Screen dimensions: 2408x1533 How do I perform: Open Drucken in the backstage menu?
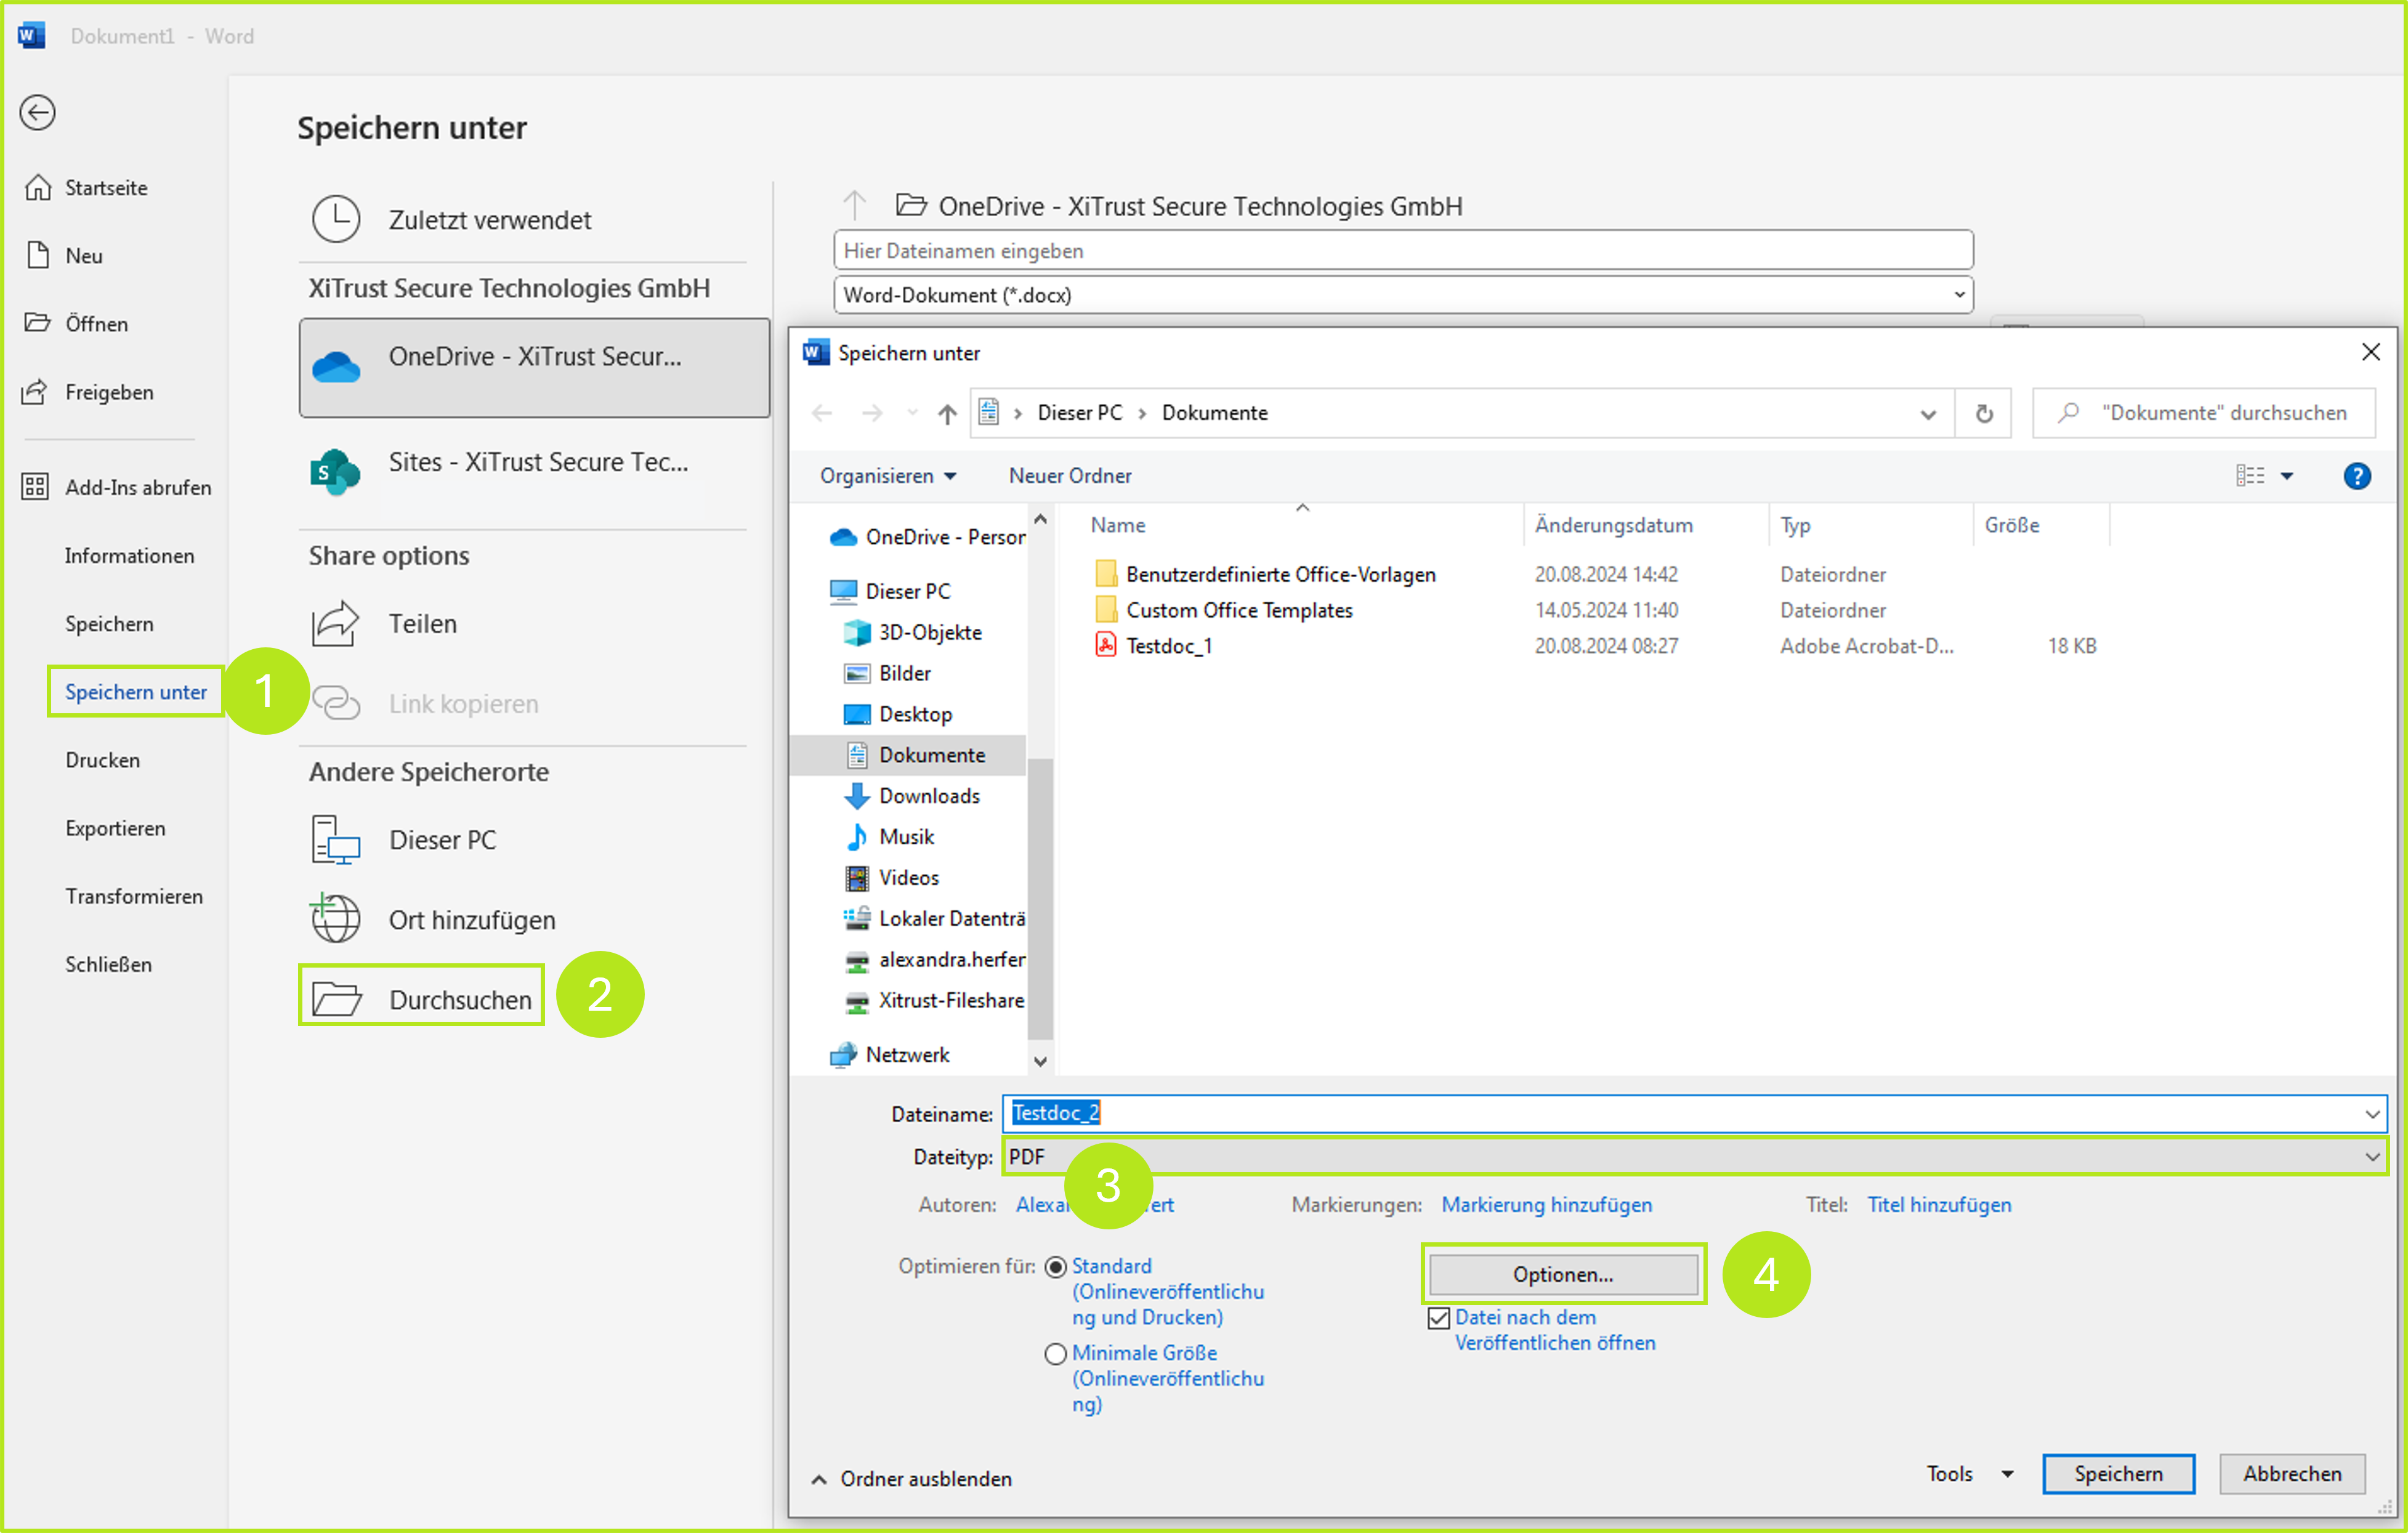[102, 760]
